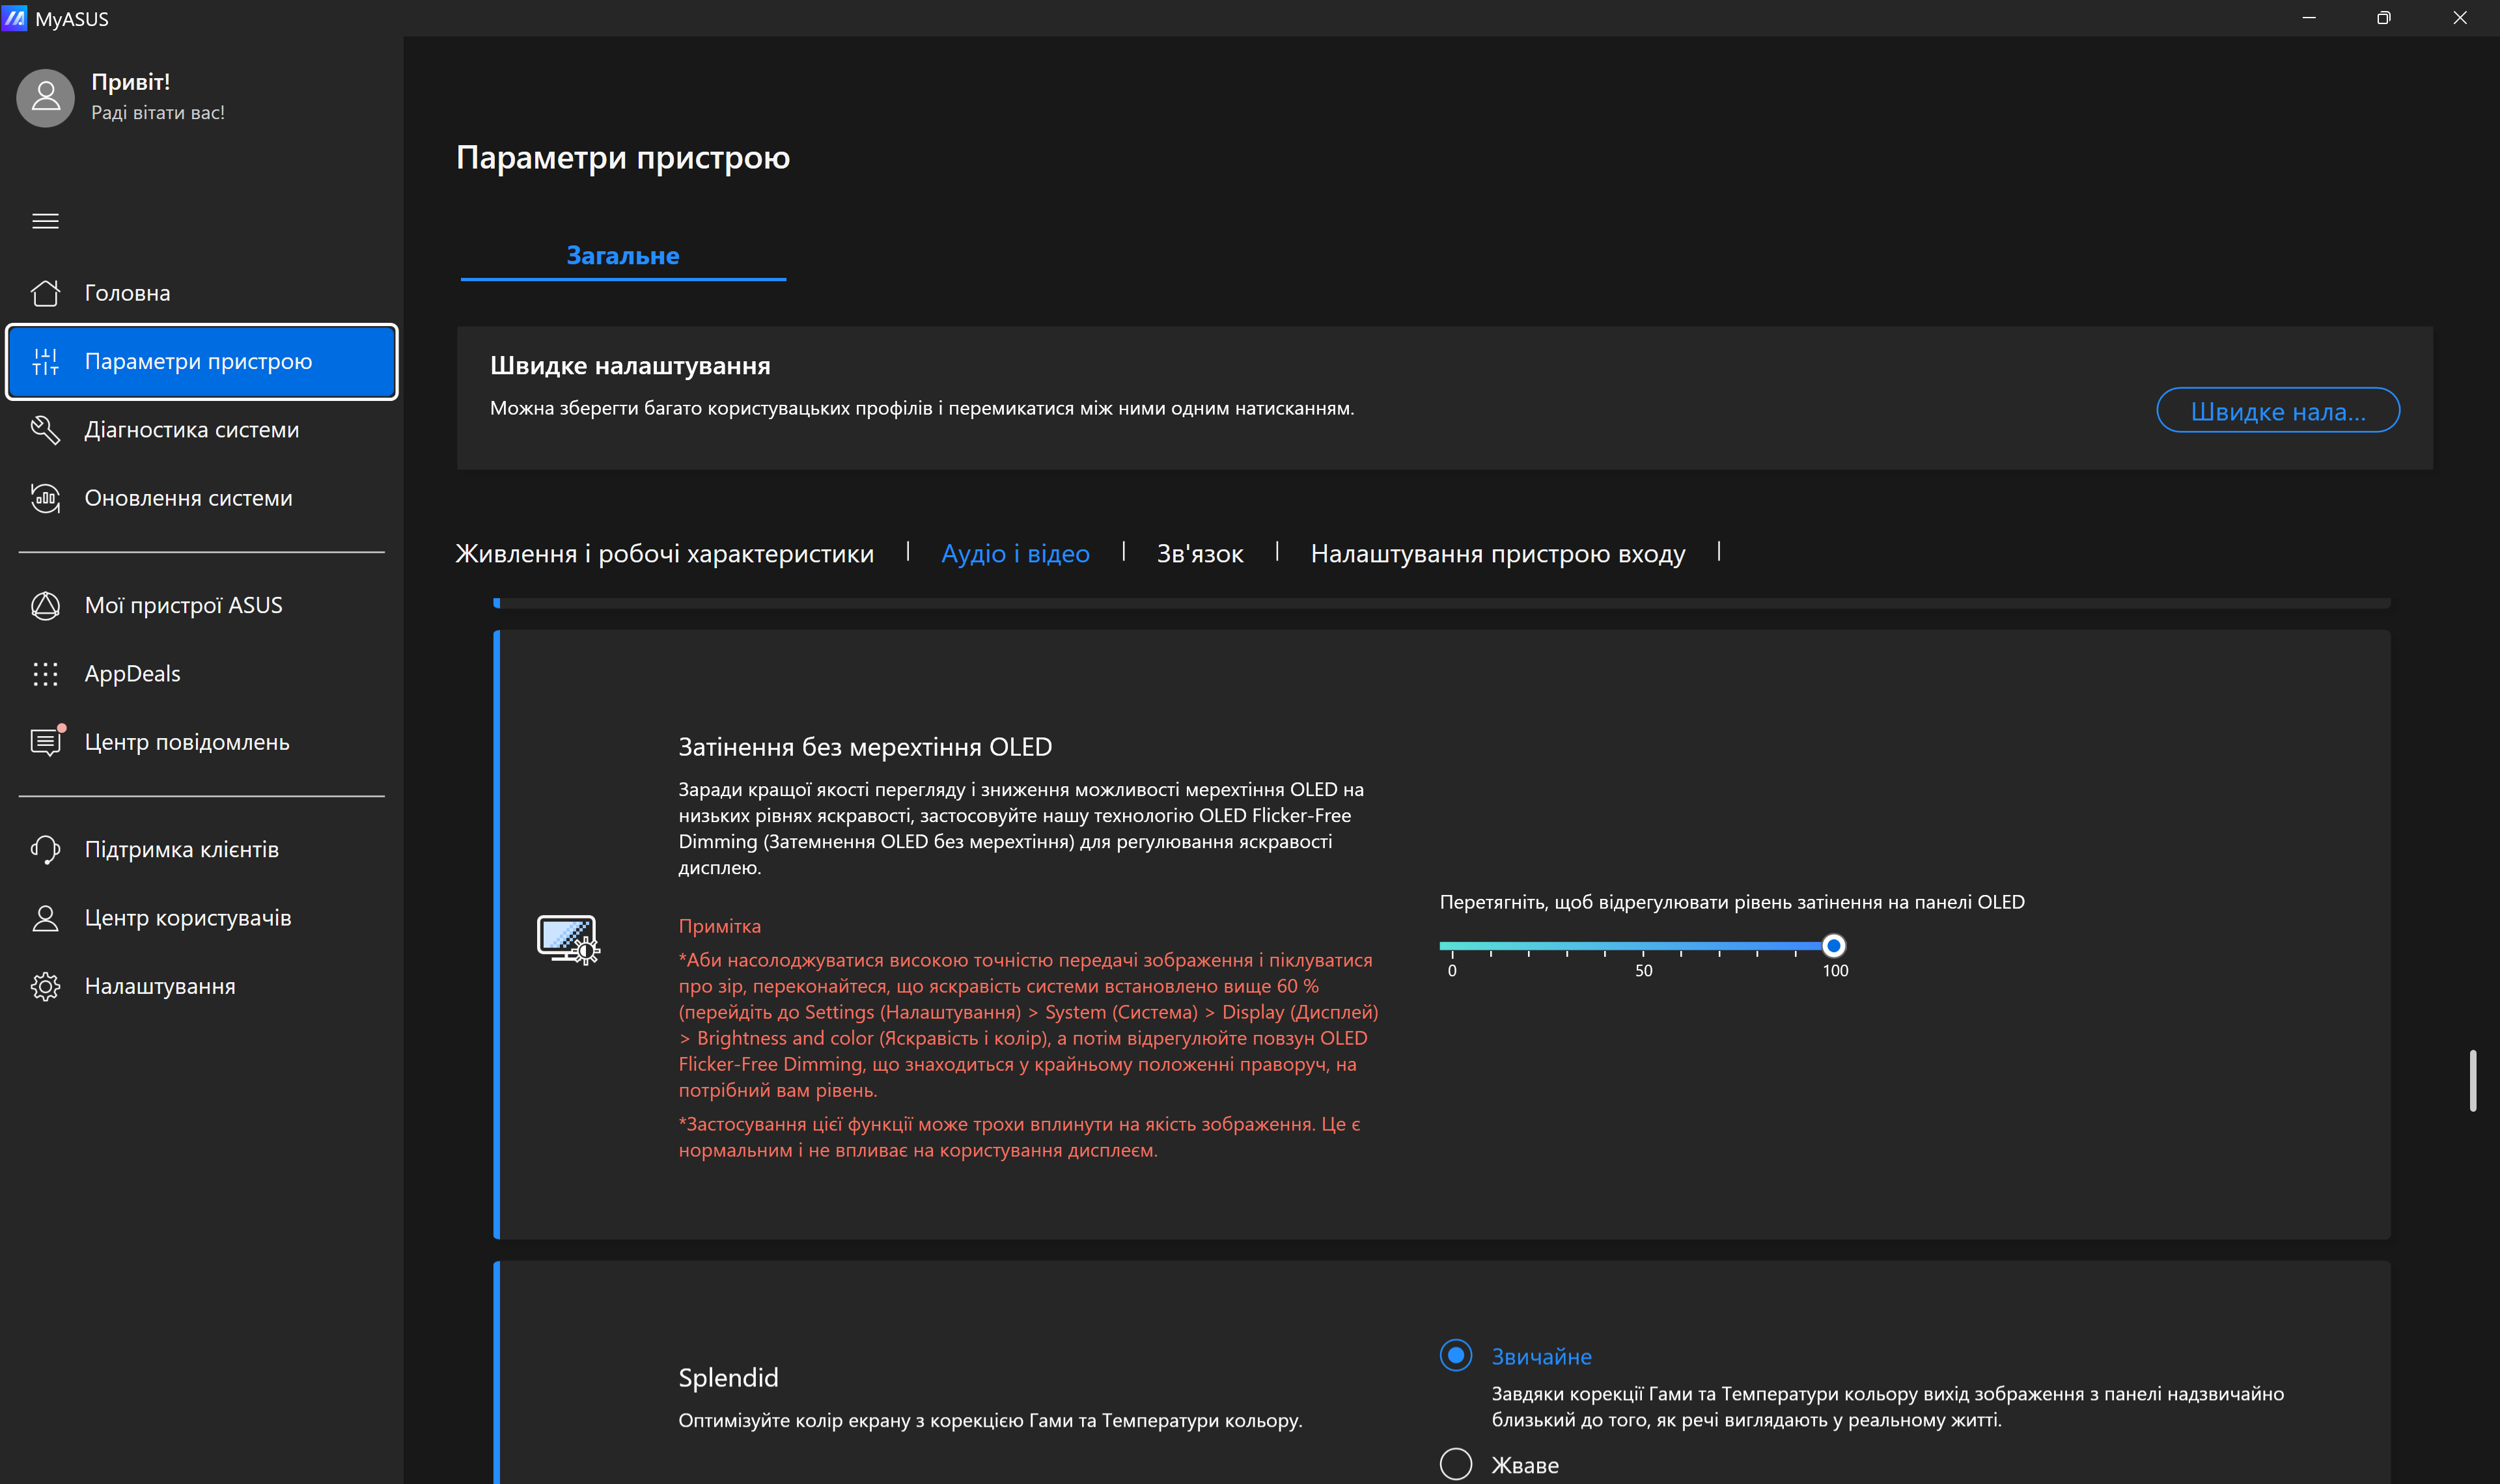Click the user profile avatar
Viewport: 2500px width, 1484px height.
point(45,97)
